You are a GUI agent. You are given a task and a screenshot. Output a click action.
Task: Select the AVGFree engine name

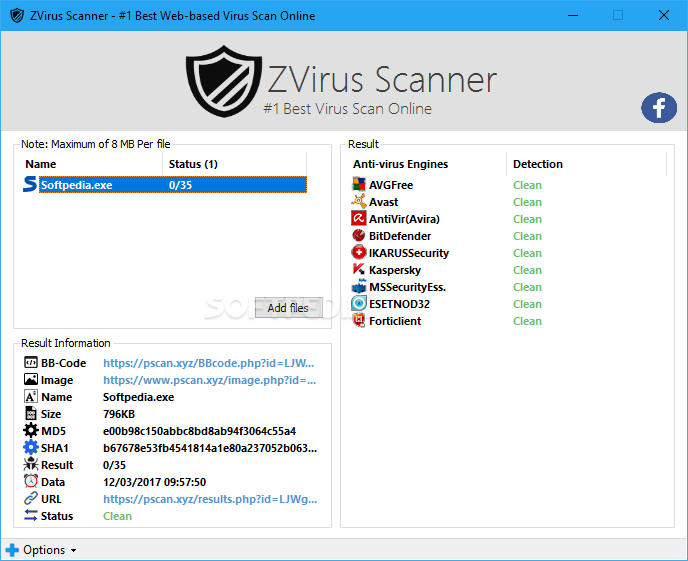point(391,185)
